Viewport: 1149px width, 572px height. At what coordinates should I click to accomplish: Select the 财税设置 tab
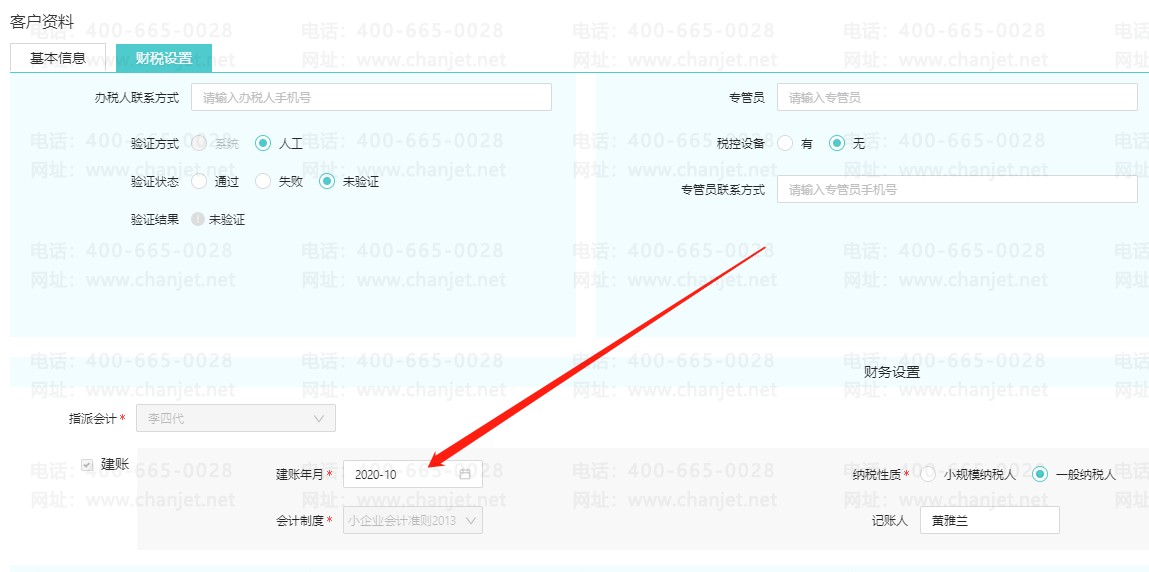point(164,58)
